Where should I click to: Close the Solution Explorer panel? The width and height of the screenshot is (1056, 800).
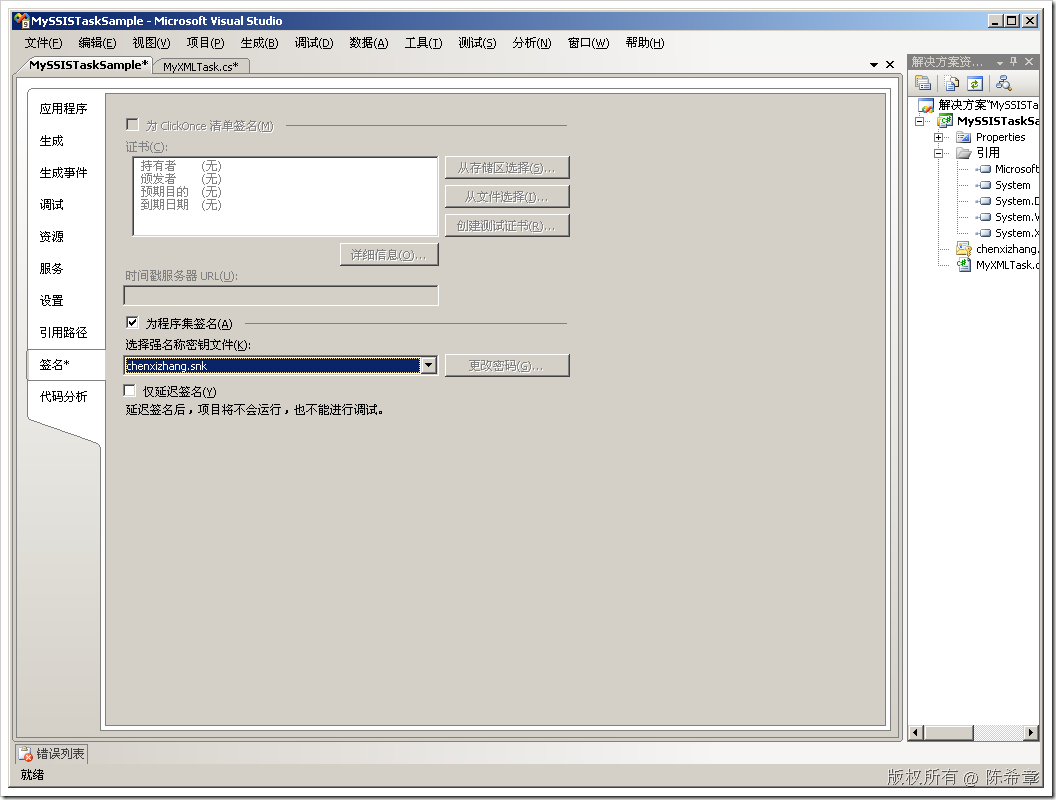[1028, 61]
